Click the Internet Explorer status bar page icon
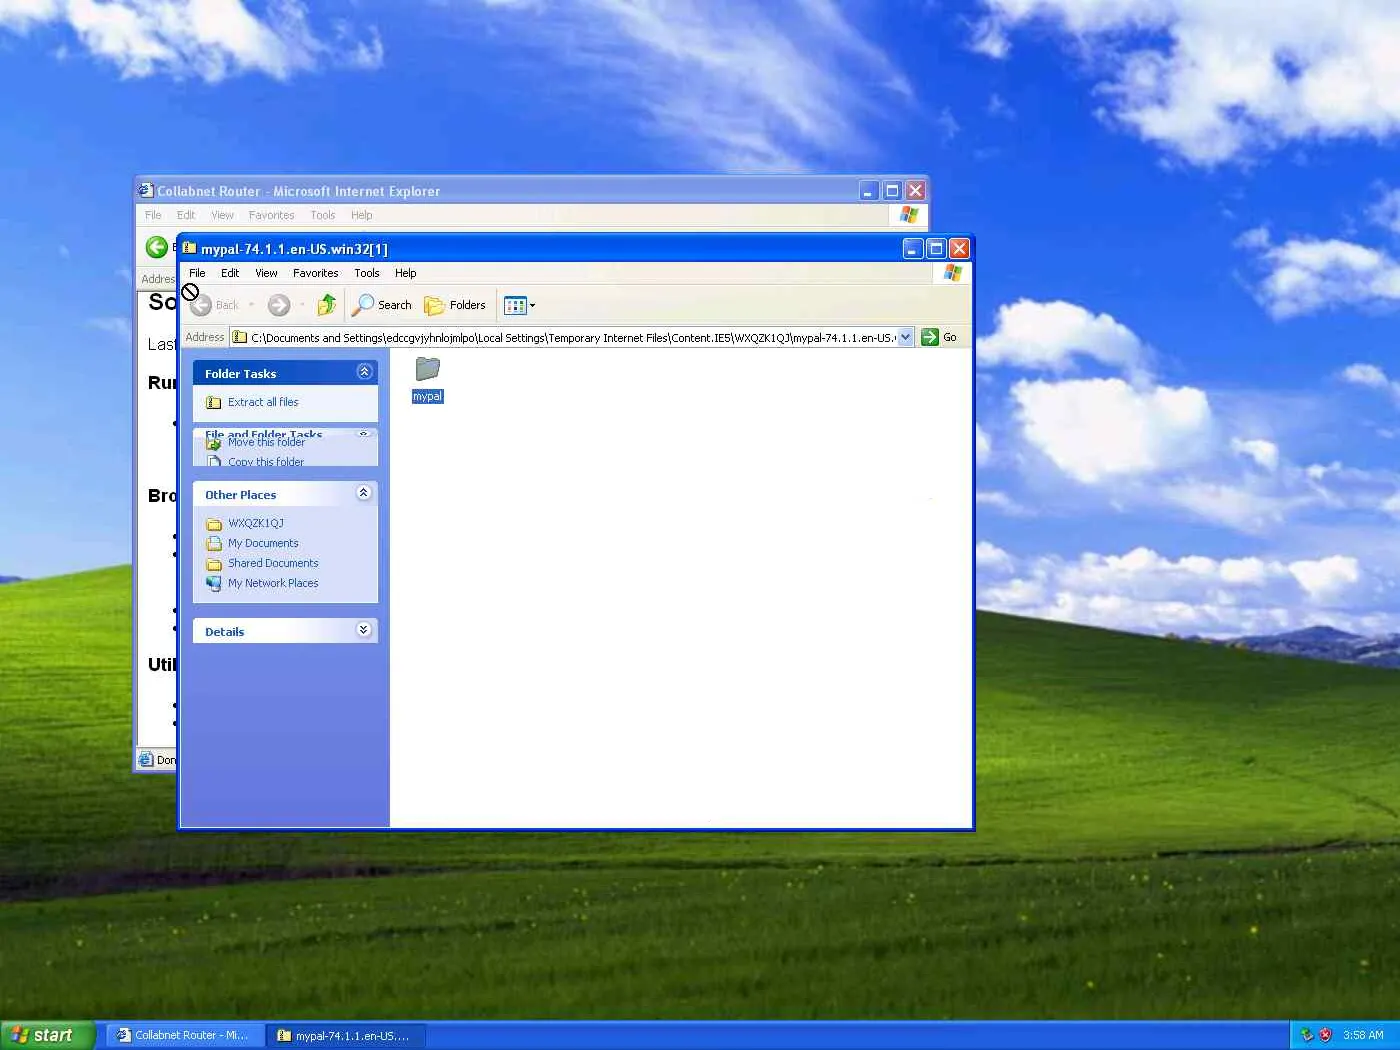The image size is (1400, 1050). tap(146, 760)
